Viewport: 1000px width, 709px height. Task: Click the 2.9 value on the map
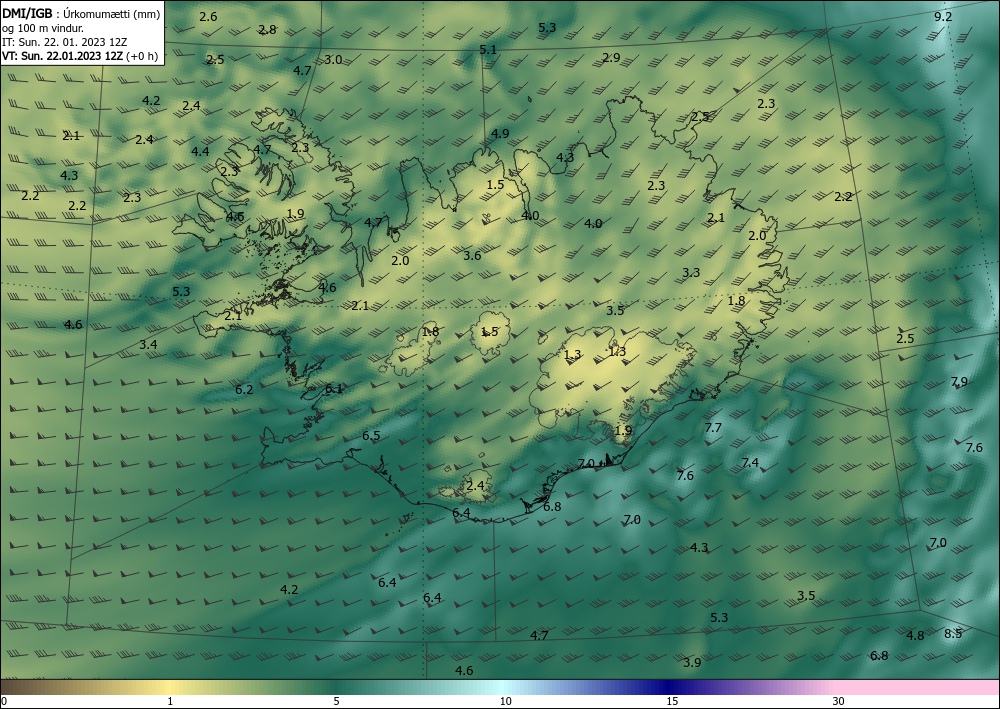point(611,57)
